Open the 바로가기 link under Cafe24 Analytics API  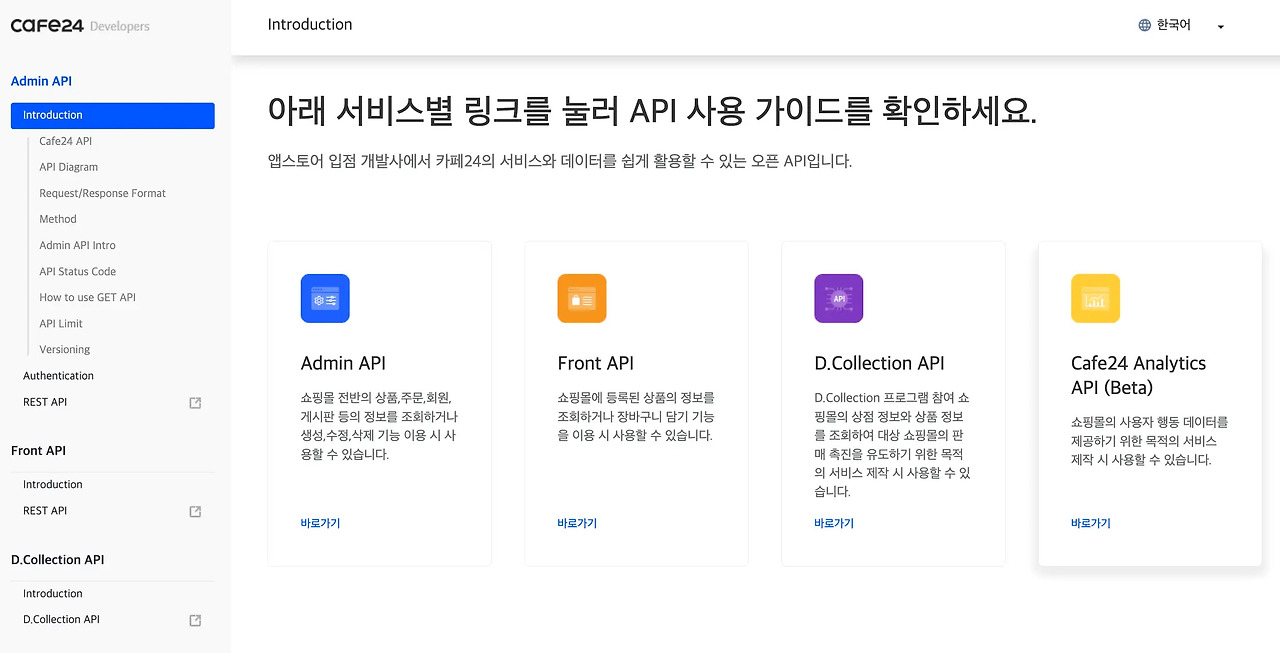coord(1090,522)
